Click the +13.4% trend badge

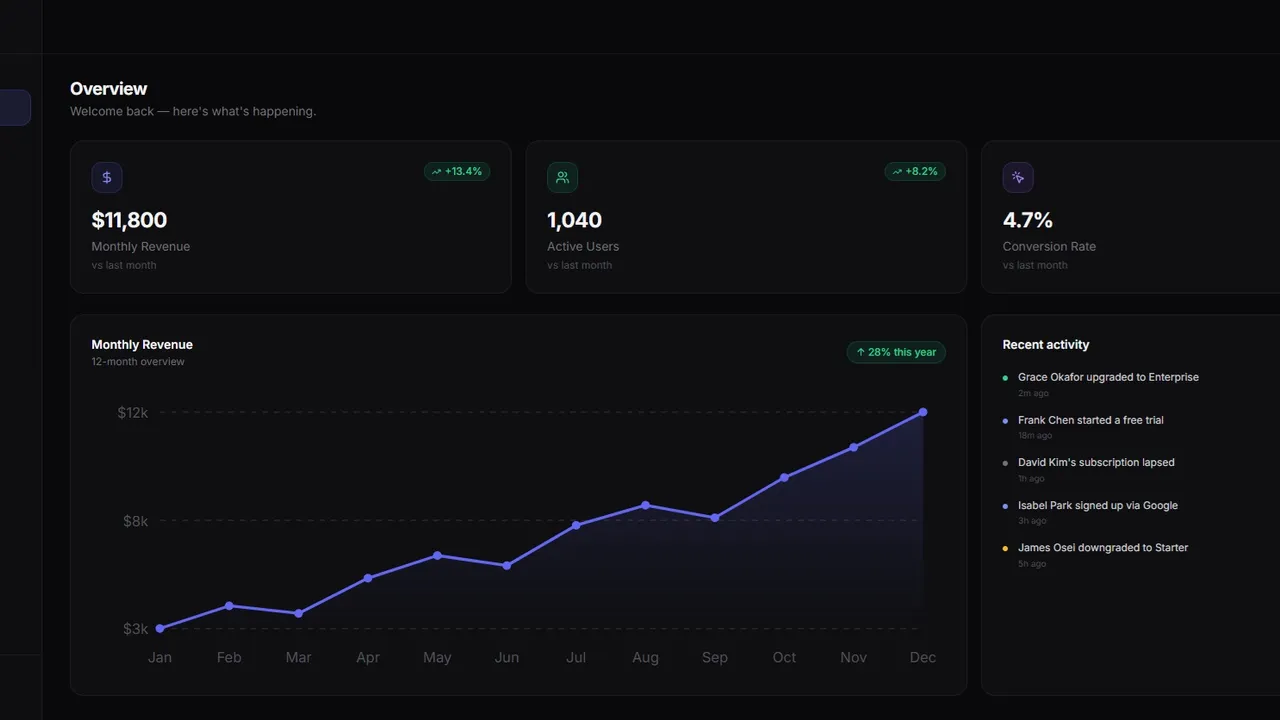[x=457, y=172]
